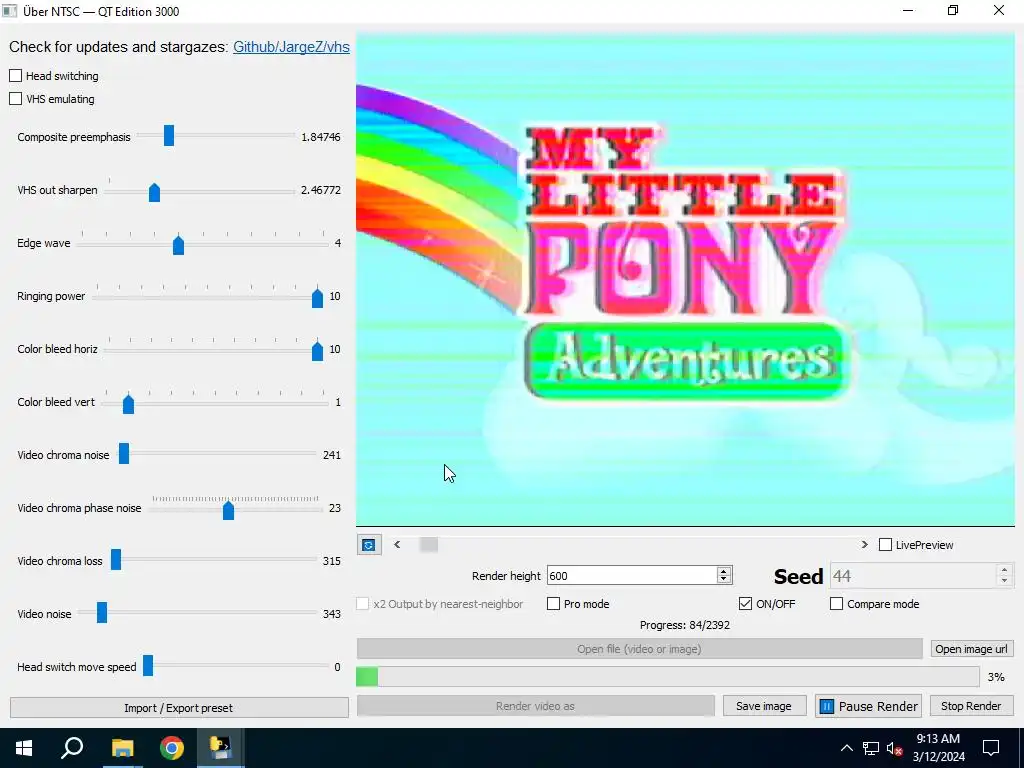Click Render video as button
The width and height of the screenshot is (1024, 768).
coord(536,706)
